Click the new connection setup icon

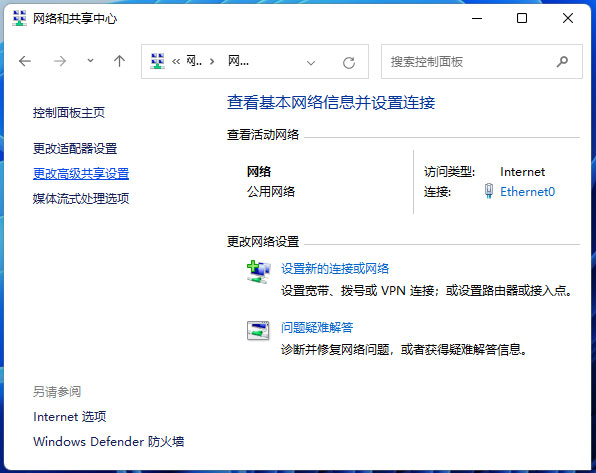pyautogui.click(x=259, y=272)
